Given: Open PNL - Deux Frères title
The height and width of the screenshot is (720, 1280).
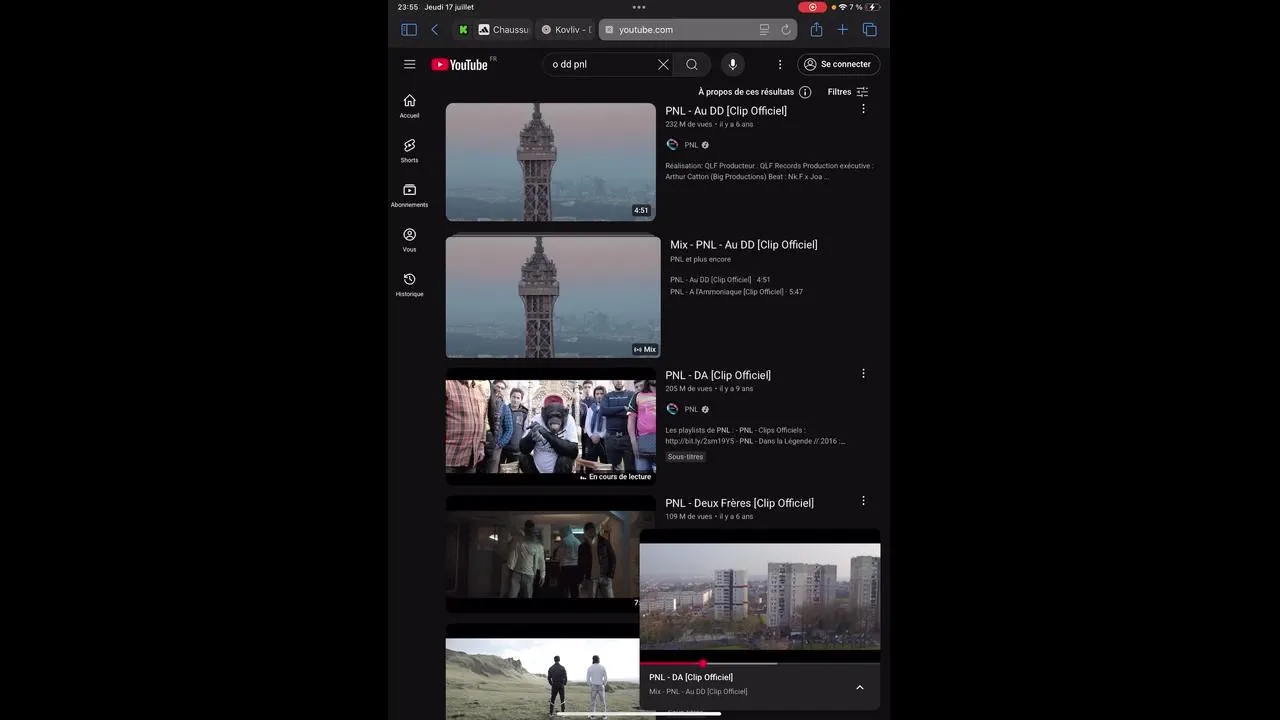Looking at the screenshot, I should click(739, 503).
